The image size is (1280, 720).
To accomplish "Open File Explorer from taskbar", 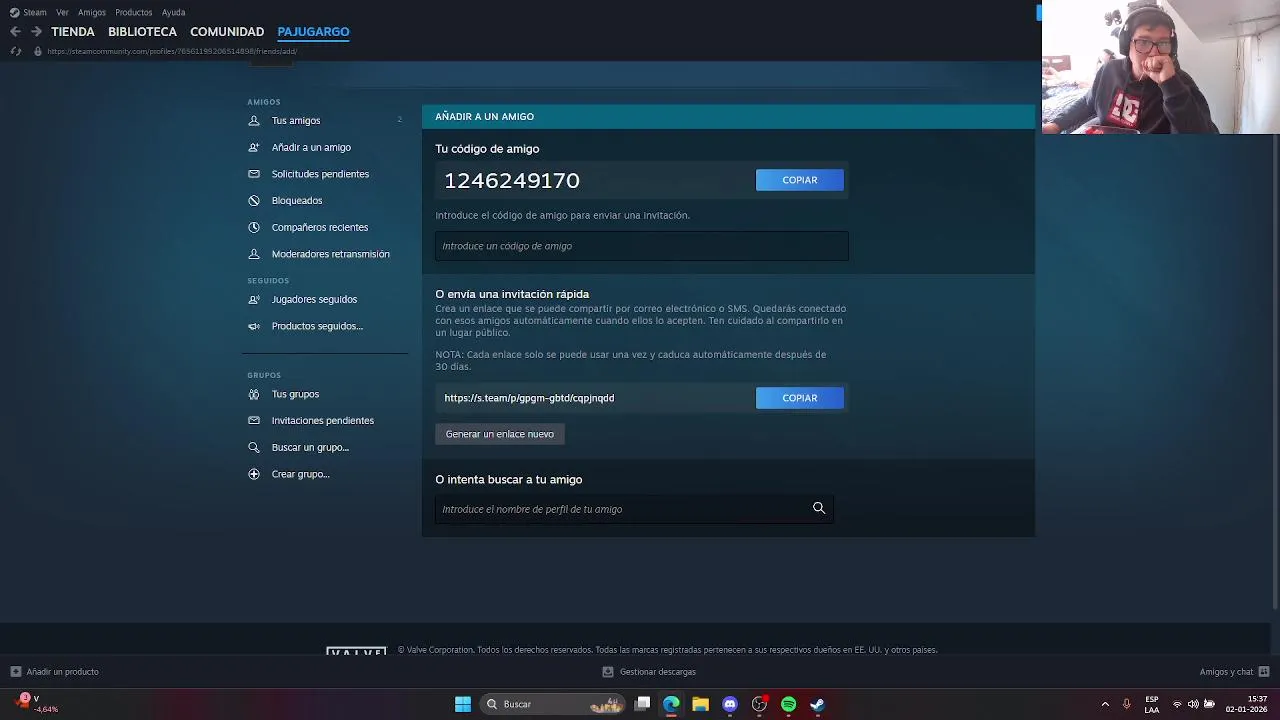I will click(701, 704).
